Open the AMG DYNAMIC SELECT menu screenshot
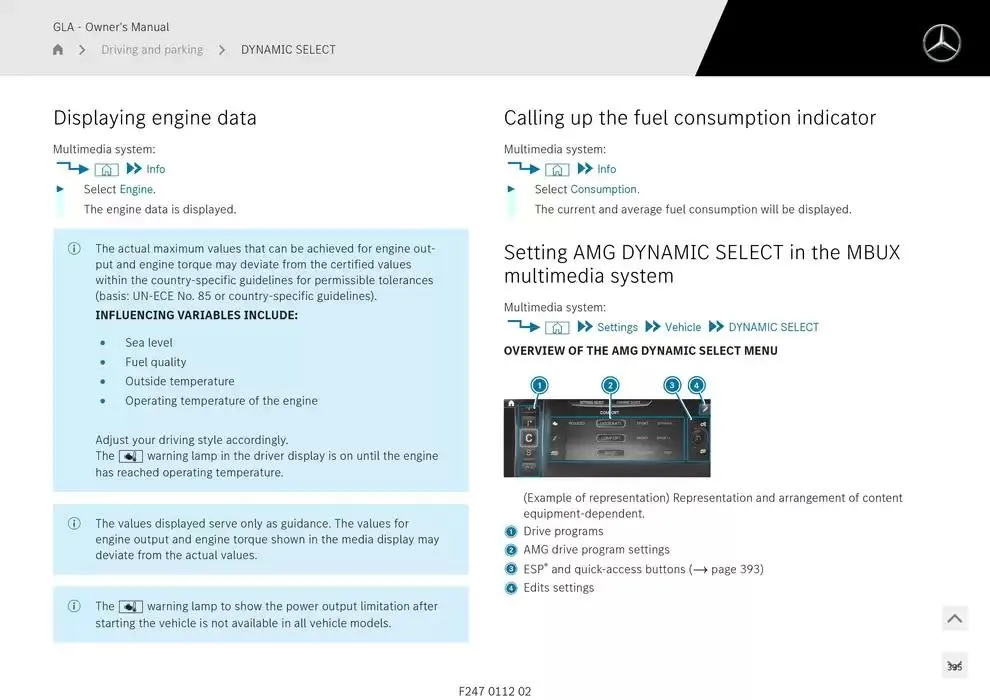 click(607, 438)
